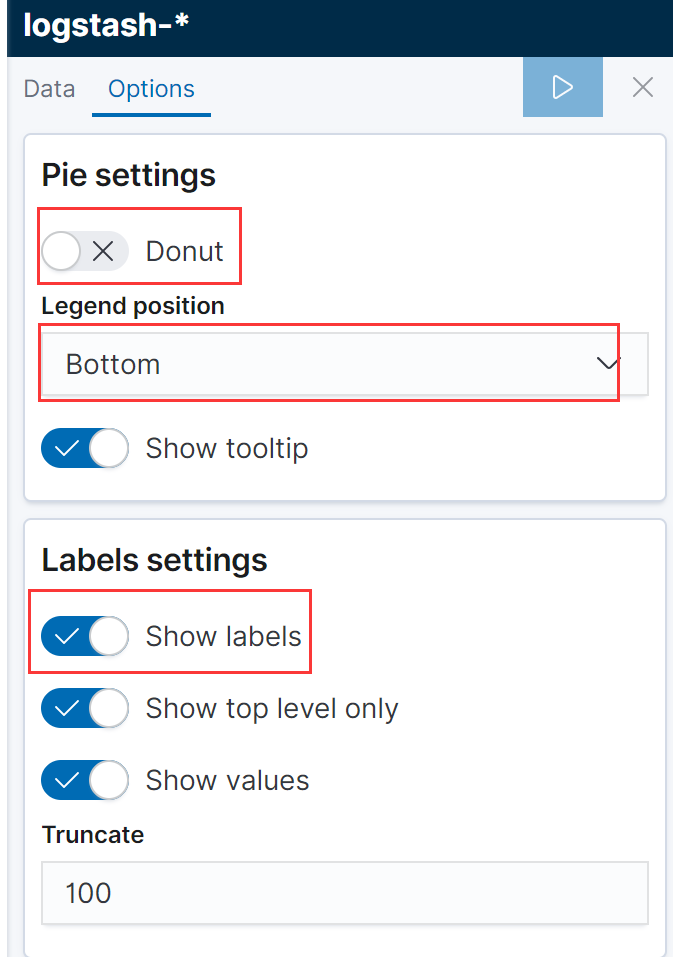Switch to the Data tab

pyautogui.click(x=49, y=89)
